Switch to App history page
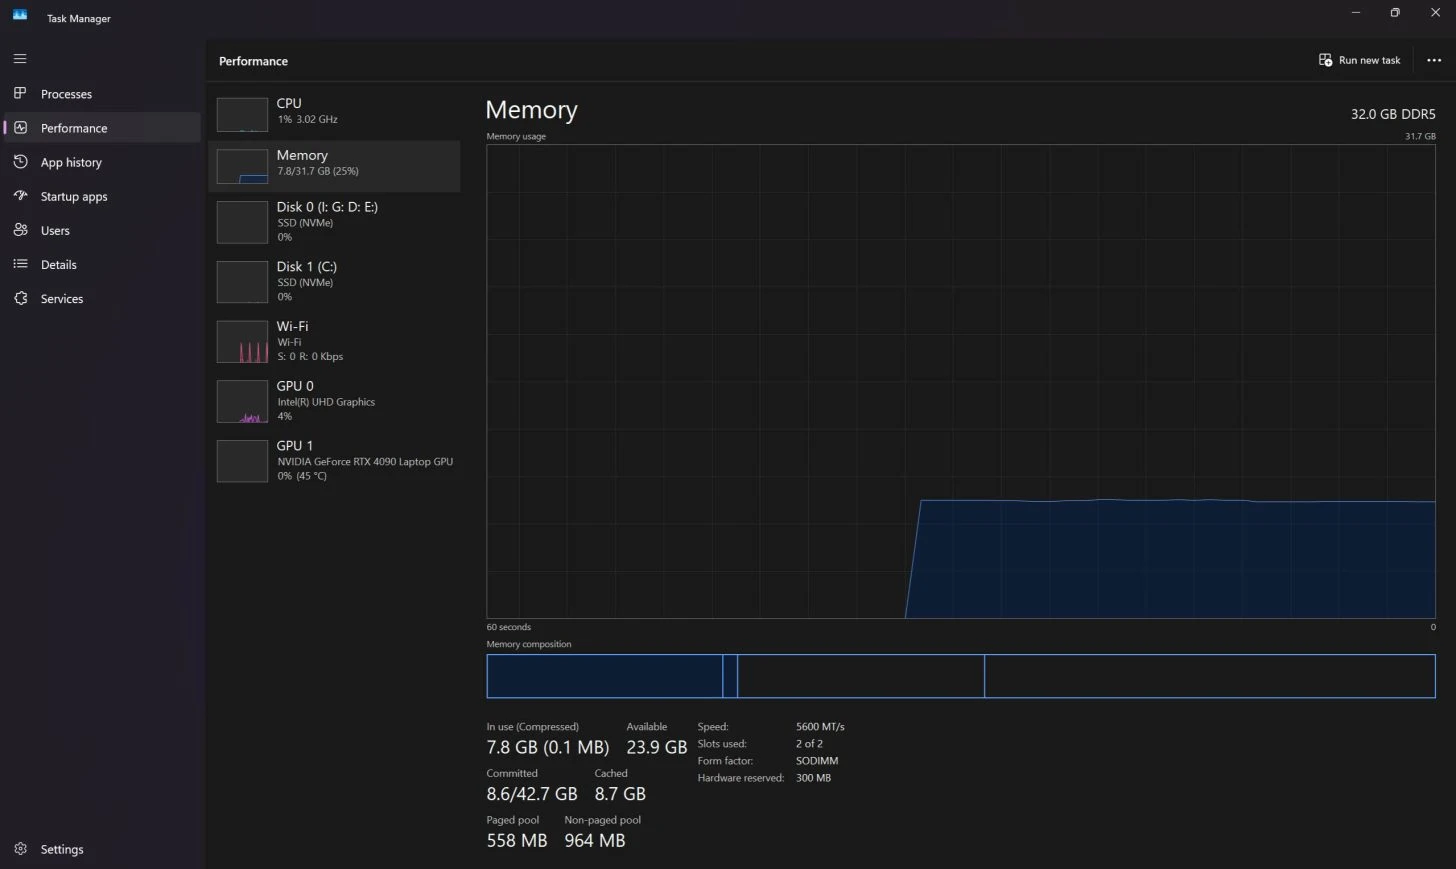 click(x=71, y=162)
